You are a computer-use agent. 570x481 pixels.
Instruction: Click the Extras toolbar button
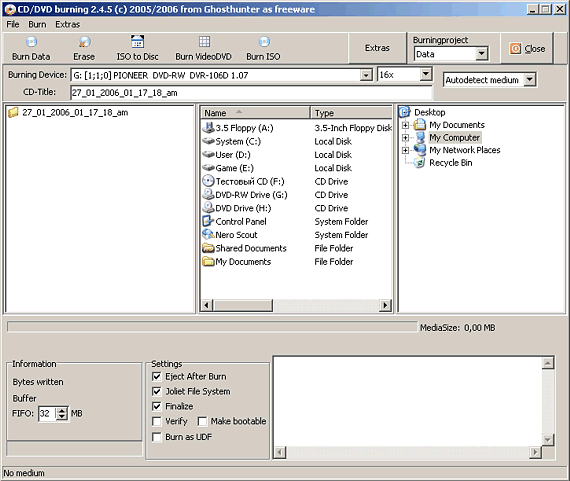(377, 48)
